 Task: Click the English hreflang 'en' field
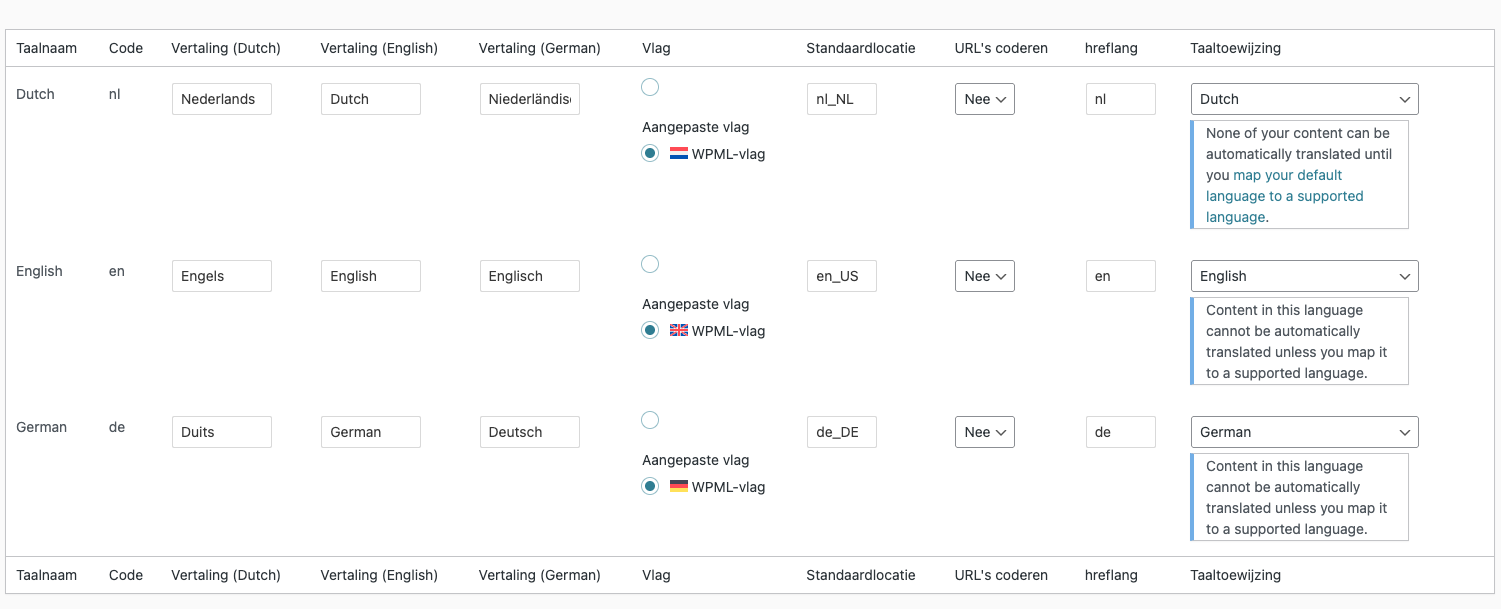(1121, 276)
